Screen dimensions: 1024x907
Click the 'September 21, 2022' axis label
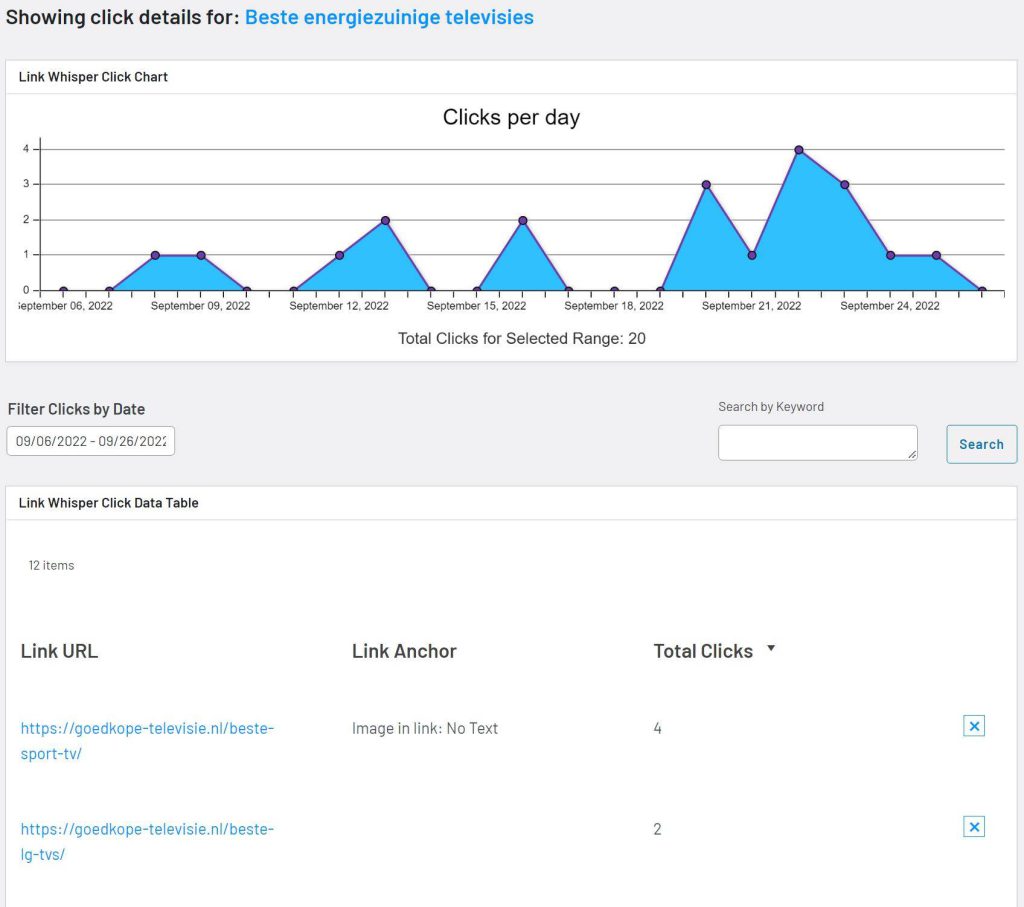[752, 306]
